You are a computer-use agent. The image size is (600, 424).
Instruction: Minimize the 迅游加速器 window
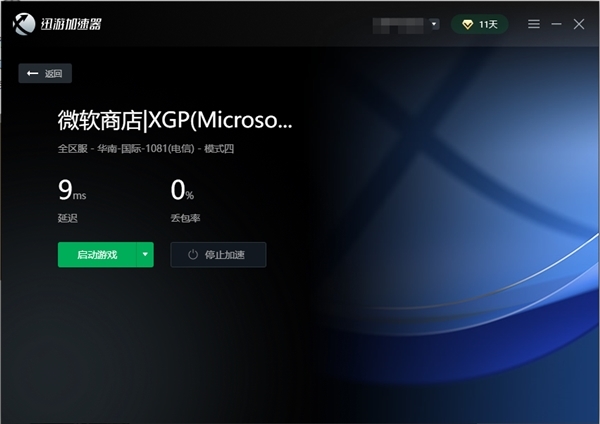pyautogui.click(x=556, y=24)
